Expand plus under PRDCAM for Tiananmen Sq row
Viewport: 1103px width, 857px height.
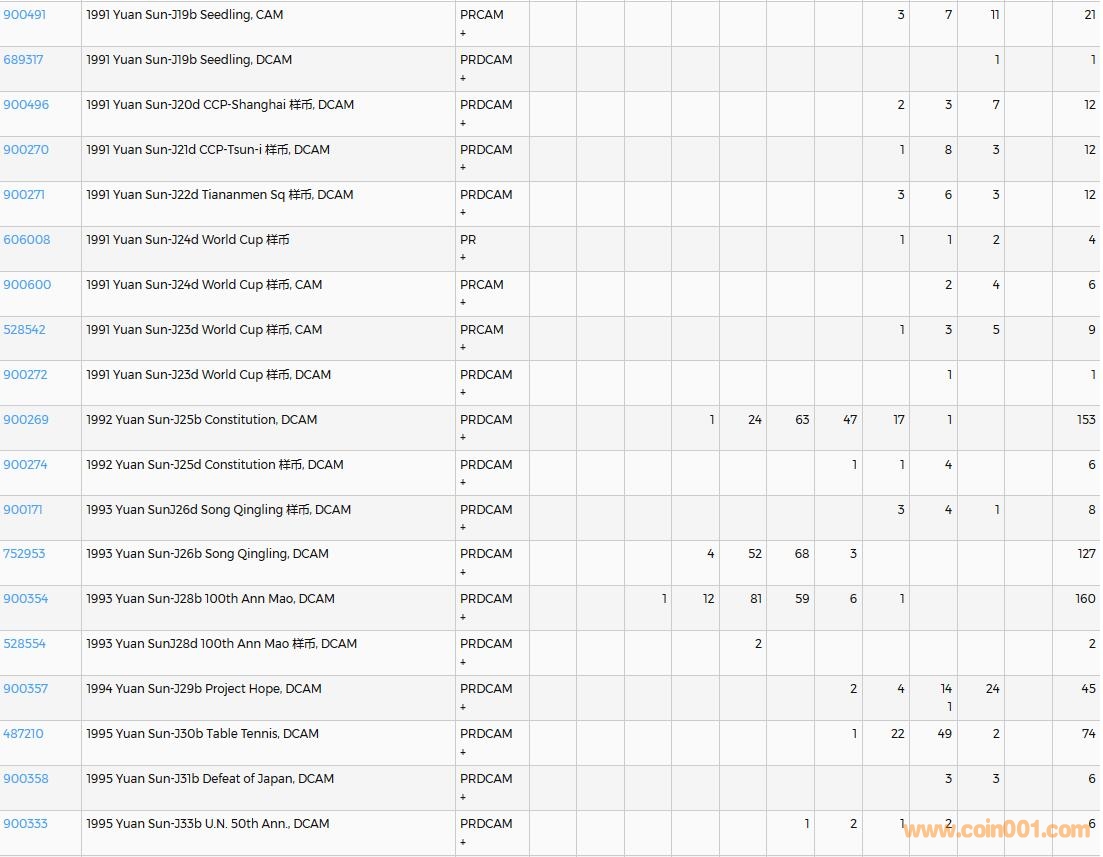point(463,213)
